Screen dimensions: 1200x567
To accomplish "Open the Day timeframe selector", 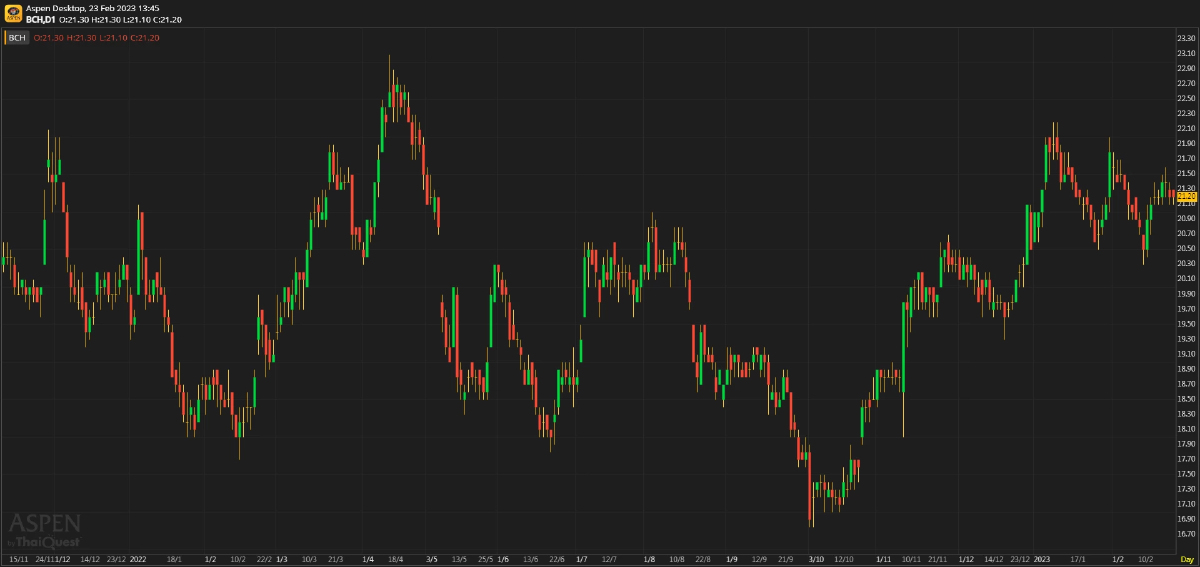I will click(1186, 559).
